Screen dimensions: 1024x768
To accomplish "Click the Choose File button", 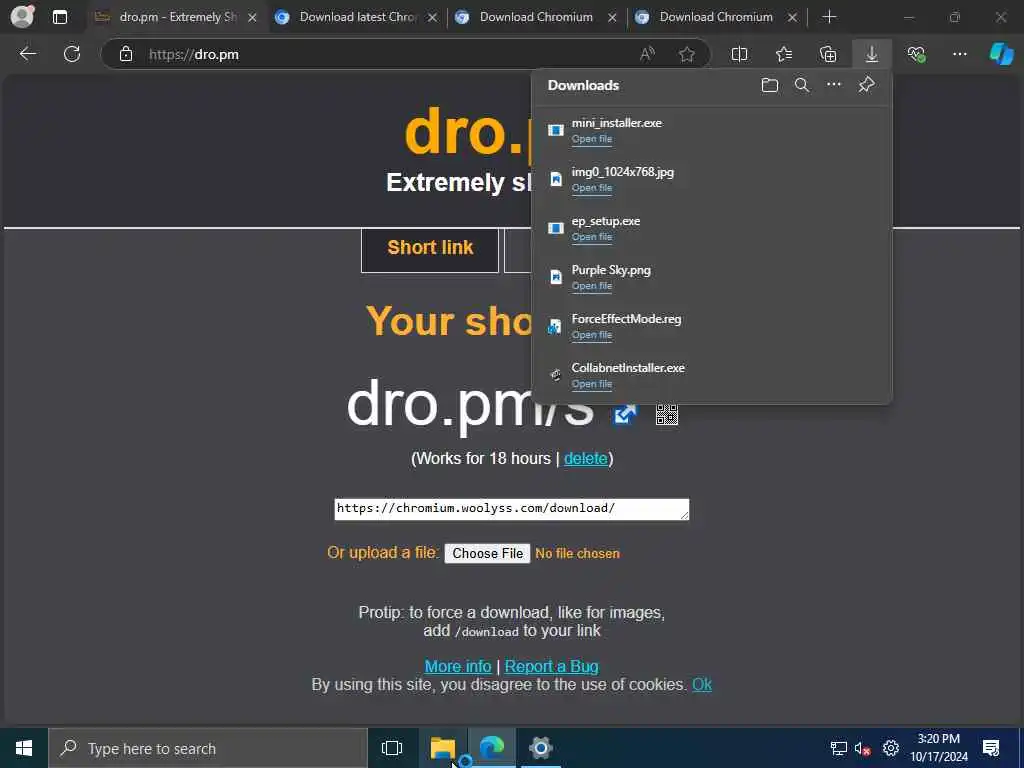I will [487, 553].
